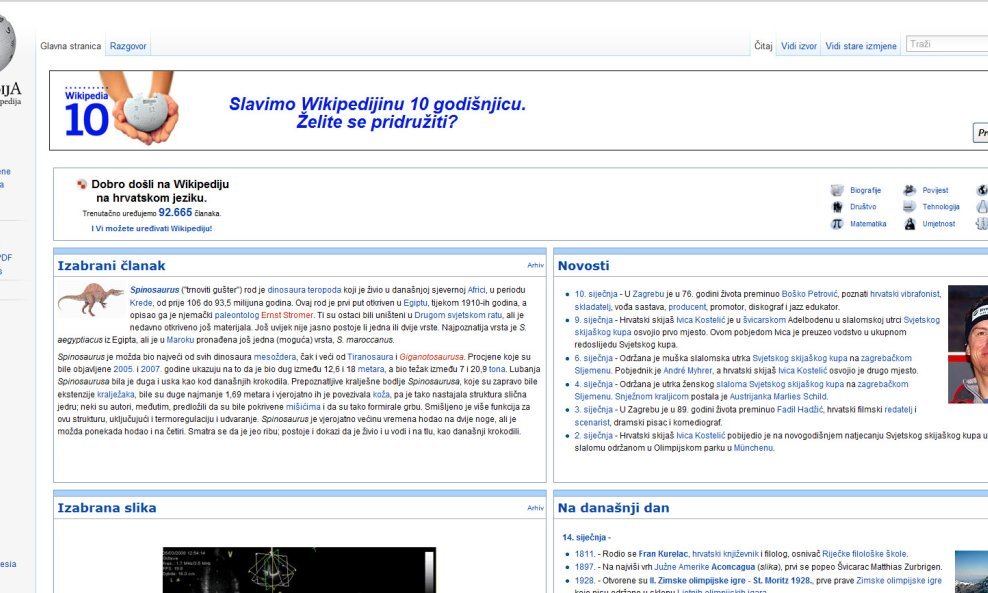
Task: Click the Izabrani članak heading
Action: [112, 266]
